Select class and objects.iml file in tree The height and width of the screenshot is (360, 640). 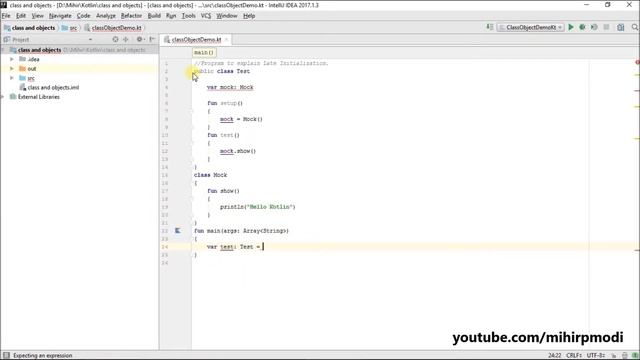point(49,87)
